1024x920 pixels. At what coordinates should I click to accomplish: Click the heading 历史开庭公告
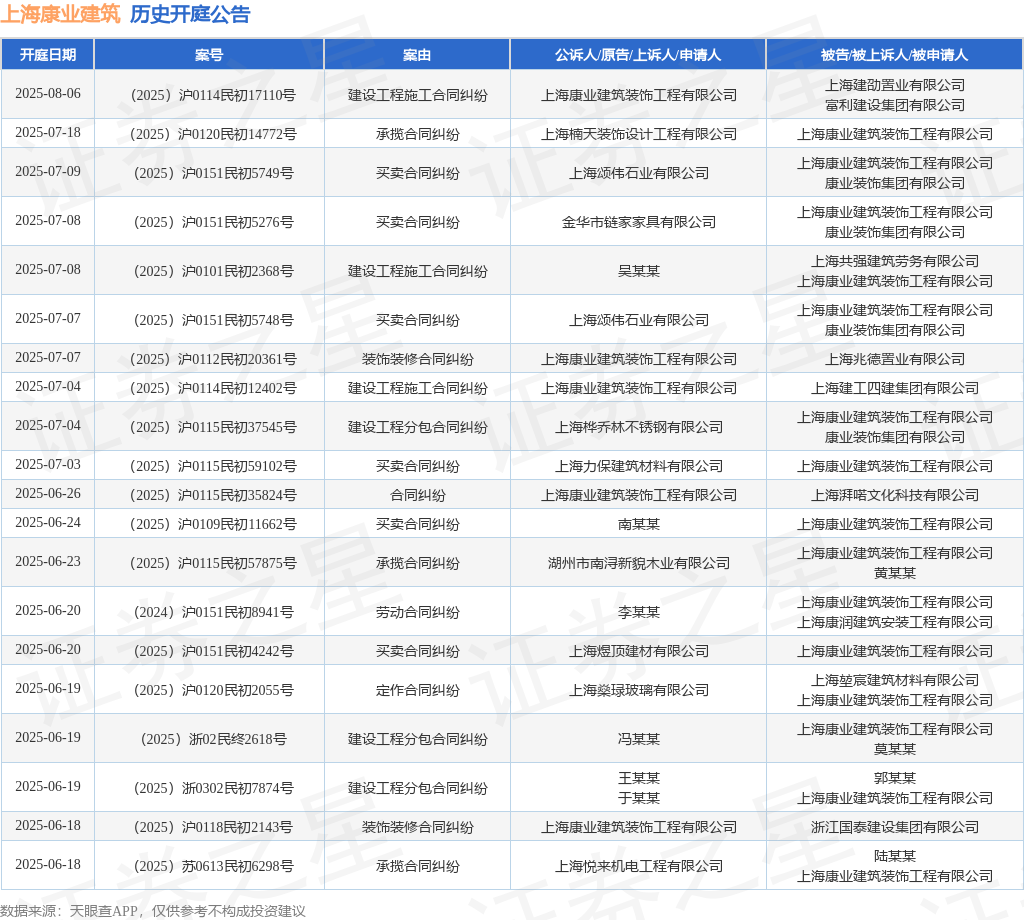click(x=190, y=14)
